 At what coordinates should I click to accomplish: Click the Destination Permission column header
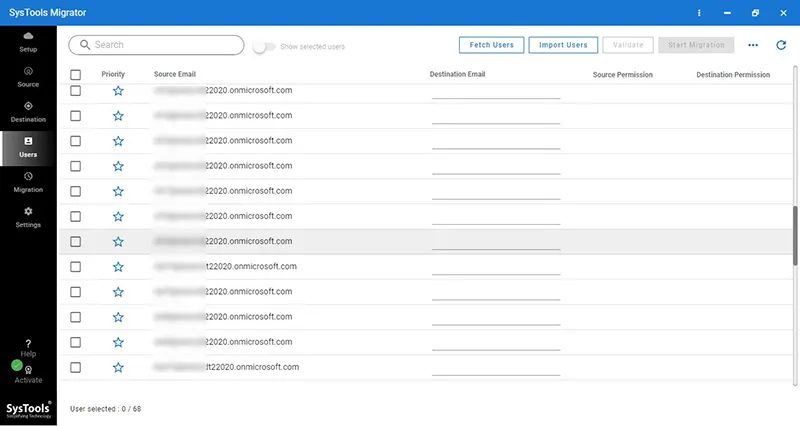733,74
